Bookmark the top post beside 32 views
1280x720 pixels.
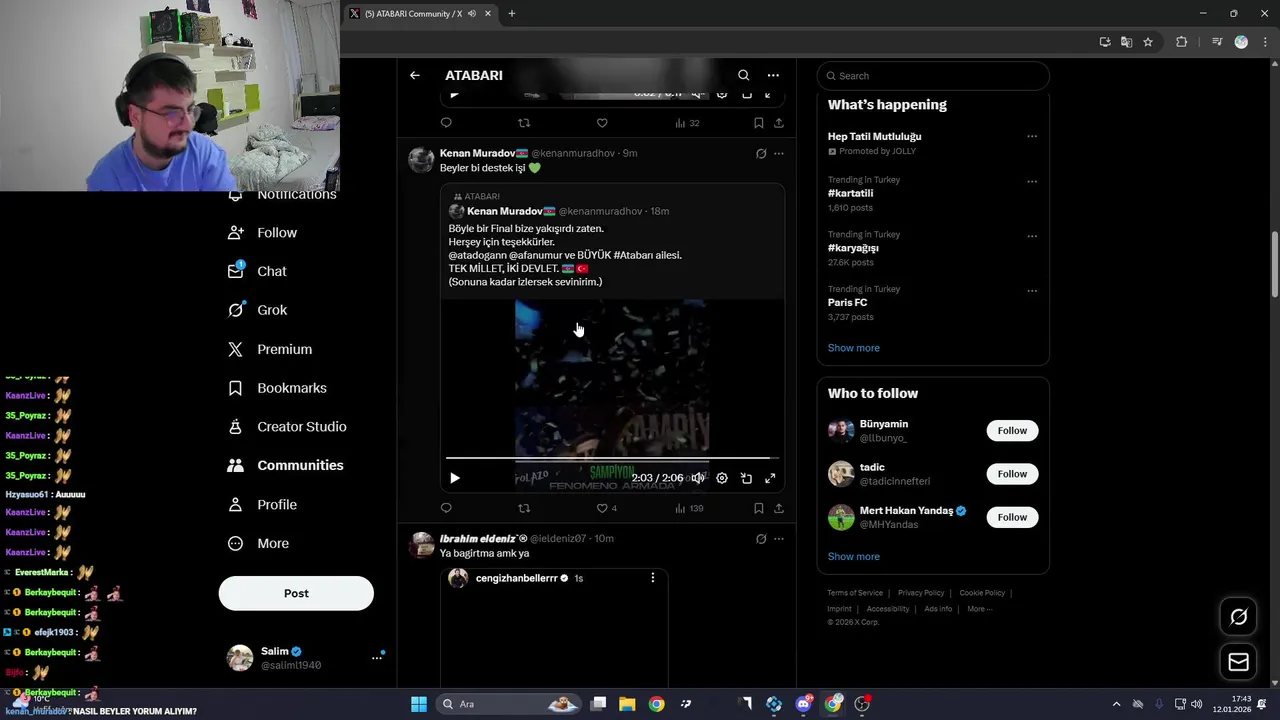(758, 123)
